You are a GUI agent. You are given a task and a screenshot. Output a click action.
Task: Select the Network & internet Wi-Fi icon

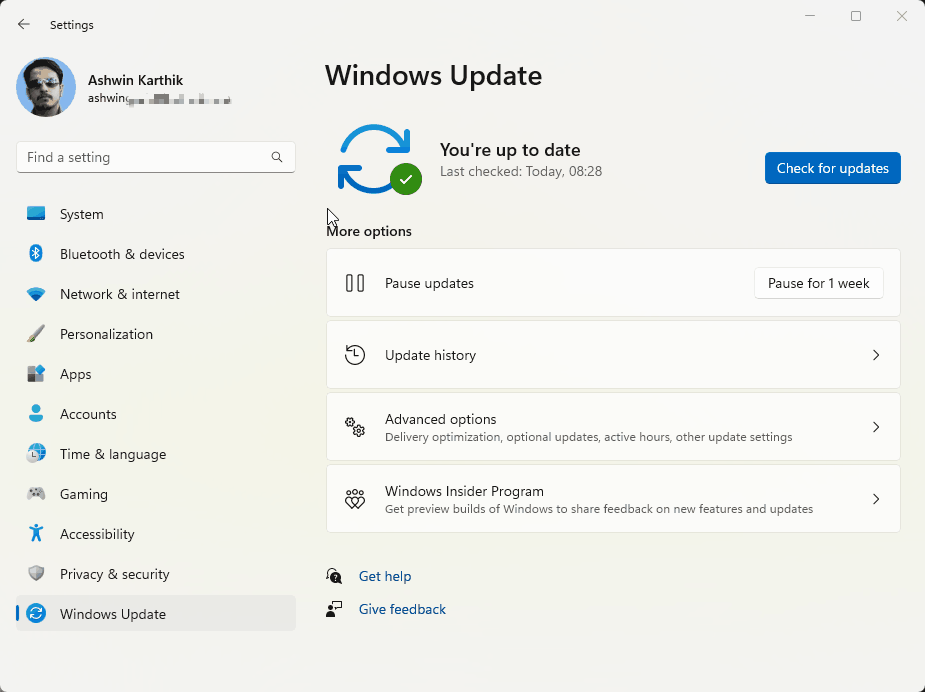click(36, 294)
